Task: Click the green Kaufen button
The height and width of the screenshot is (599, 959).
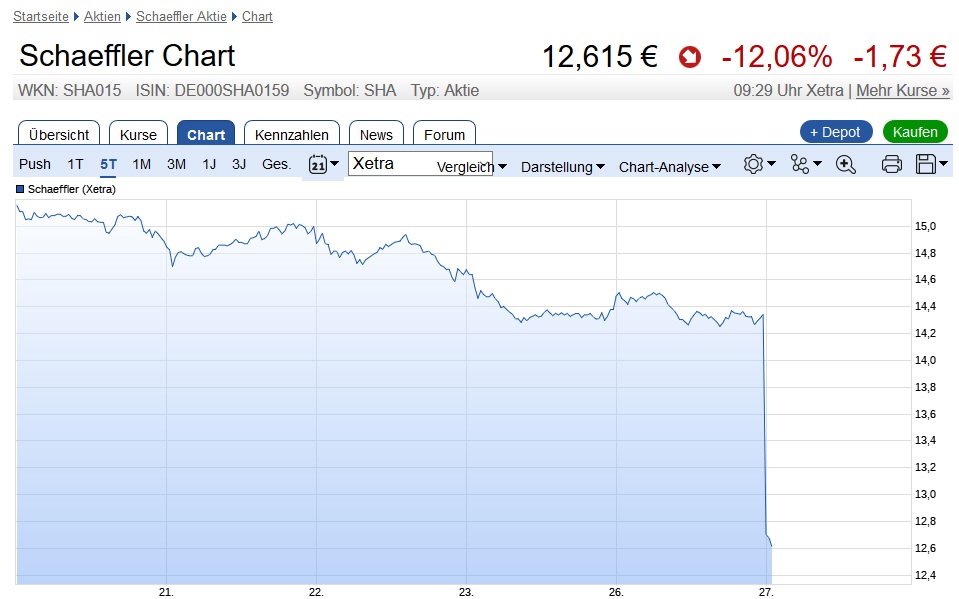Action: (x=914, y=132)
